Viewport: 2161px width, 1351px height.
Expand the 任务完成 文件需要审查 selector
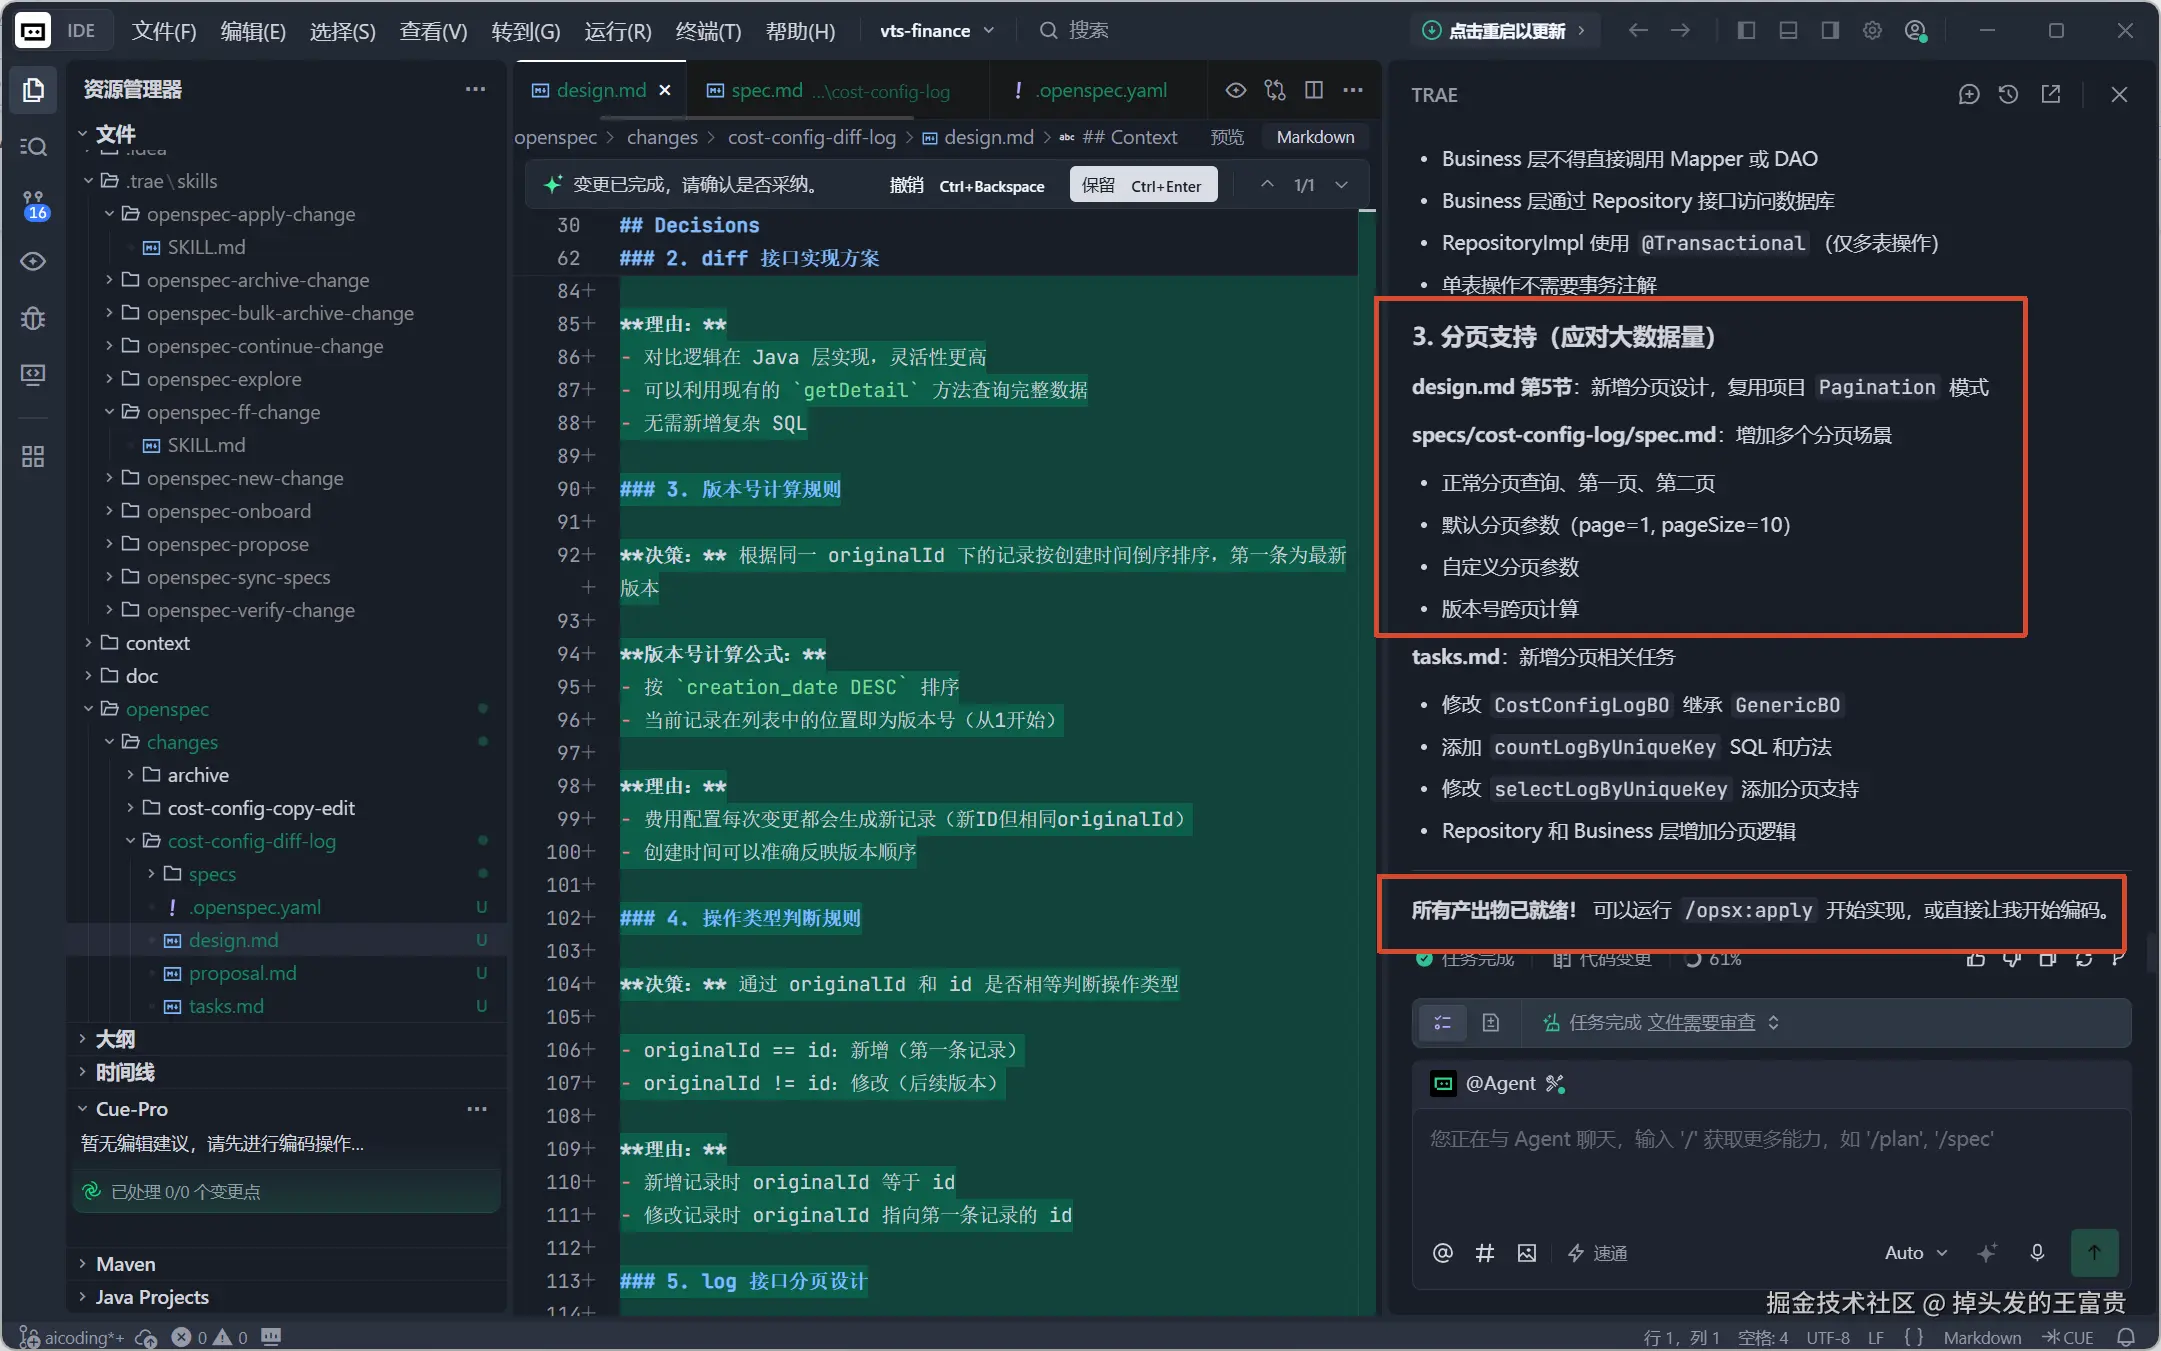[1660, 1022]
